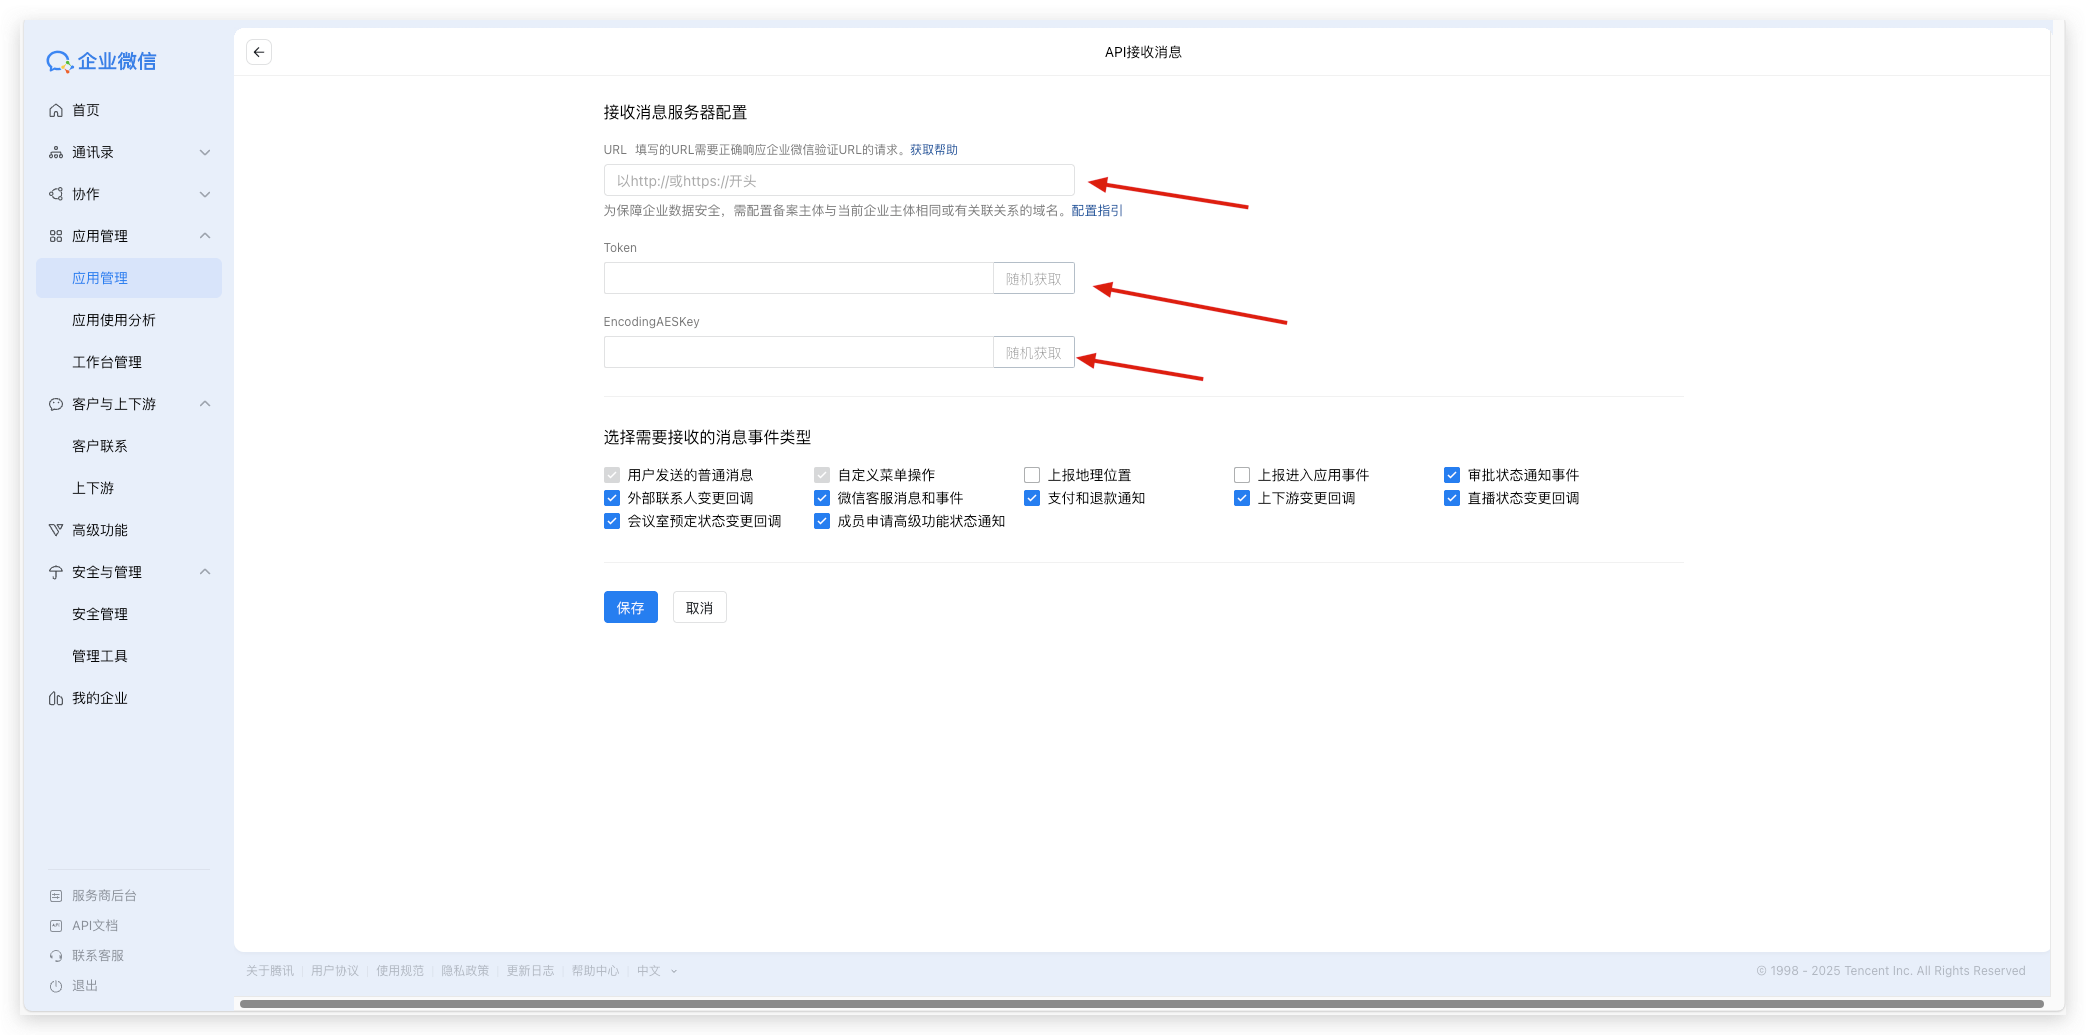This screenshot has height=1035, width=2086.
Task: Collapse the 客户与上下游 section chevron
Action: [205, 404]
